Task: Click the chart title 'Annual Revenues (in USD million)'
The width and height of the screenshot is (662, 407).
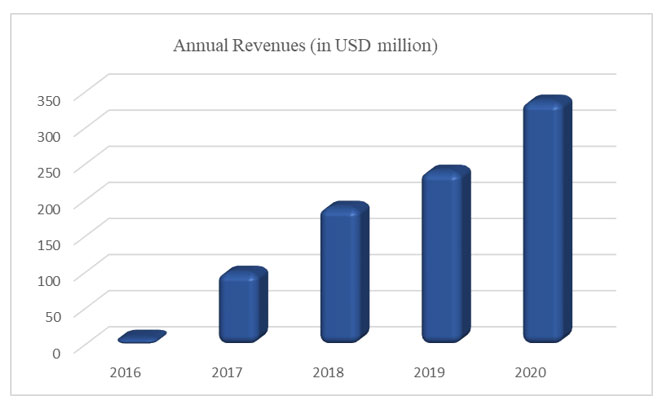Action: click(x=305, y=46)
